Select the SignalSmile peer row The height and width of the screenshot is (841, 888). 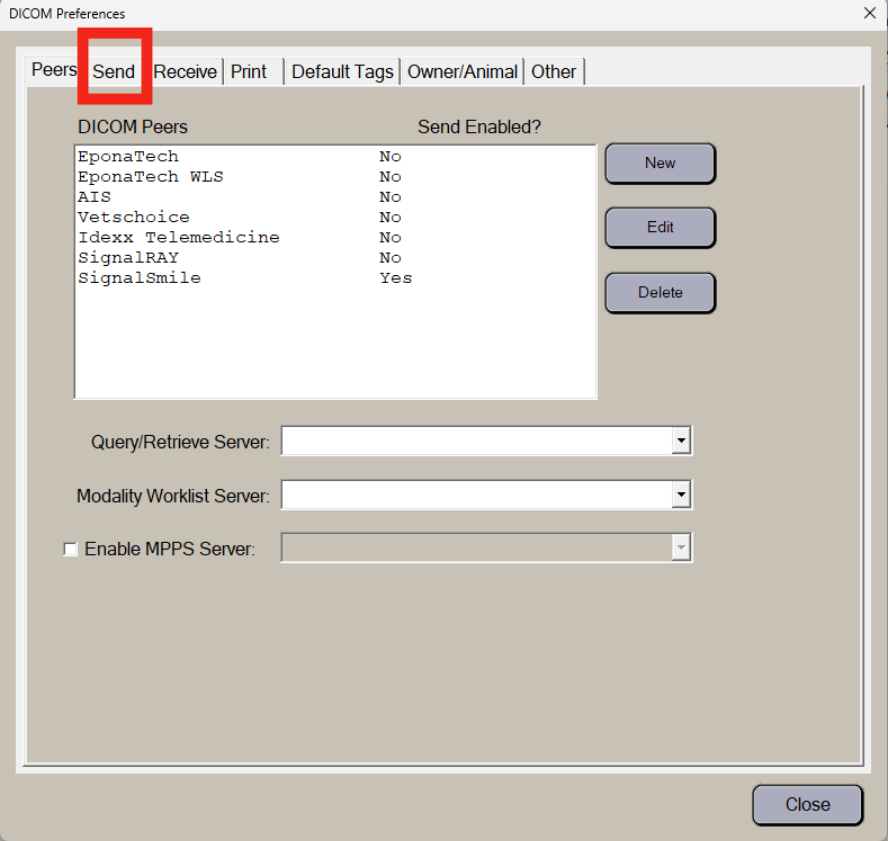coord(336,278)
